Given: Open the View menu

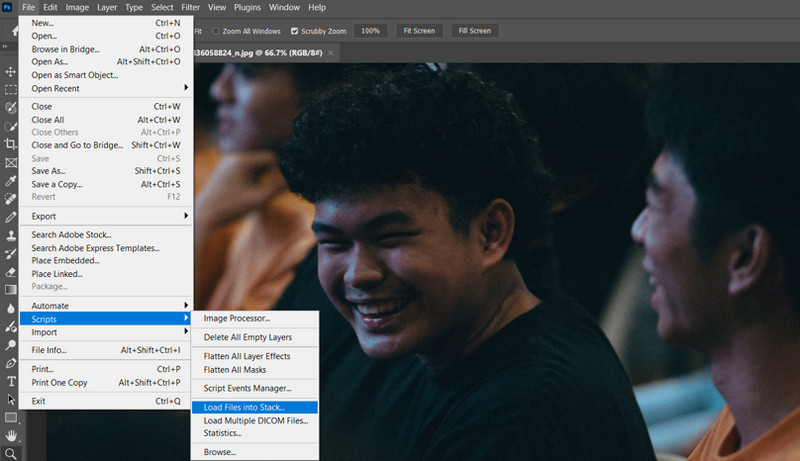Looking at the screenshot, I should [217, 7].
